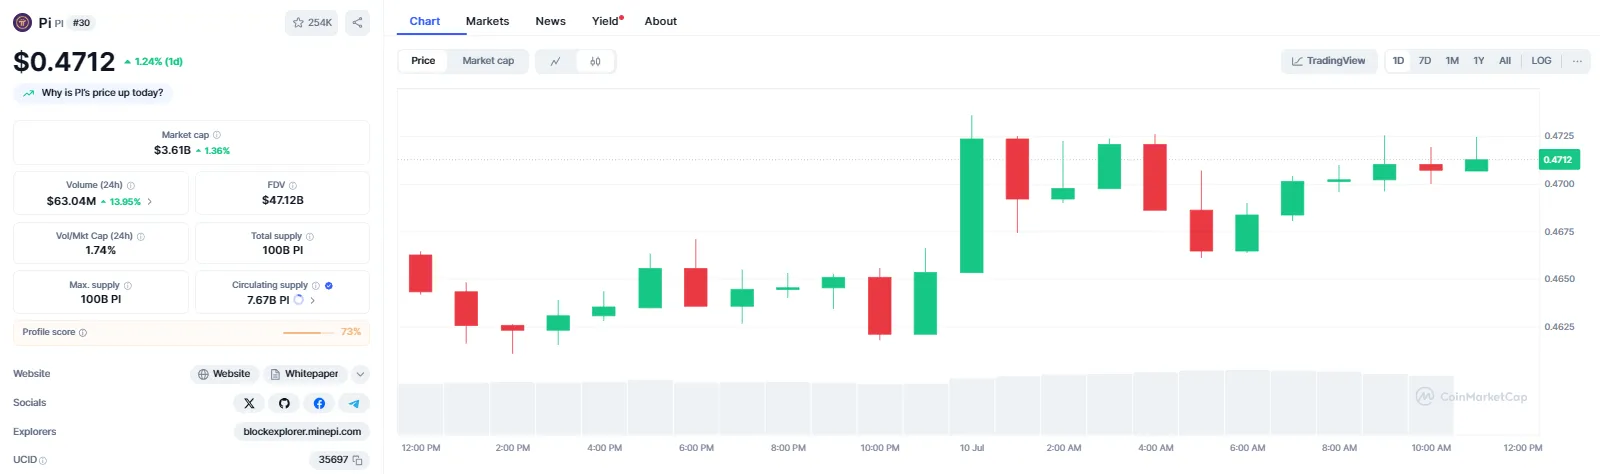This screenshot has height=474, width=1600.
Task: Click the tall green candle at 10 Jul
Action: (971, 205)
